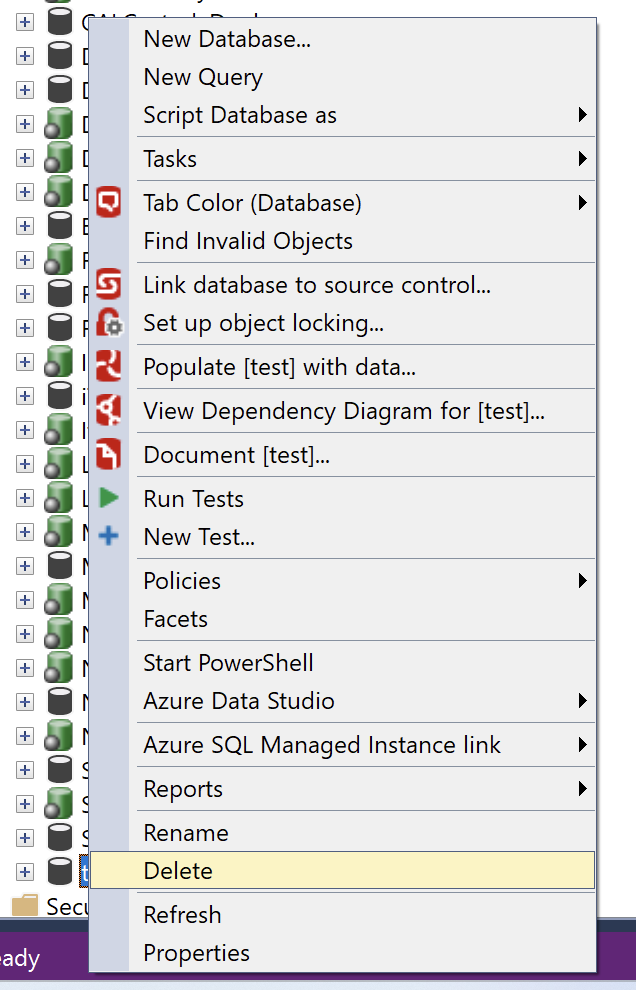Click the green Run Tests play icon
636x990 pixels.
(109, 498)
